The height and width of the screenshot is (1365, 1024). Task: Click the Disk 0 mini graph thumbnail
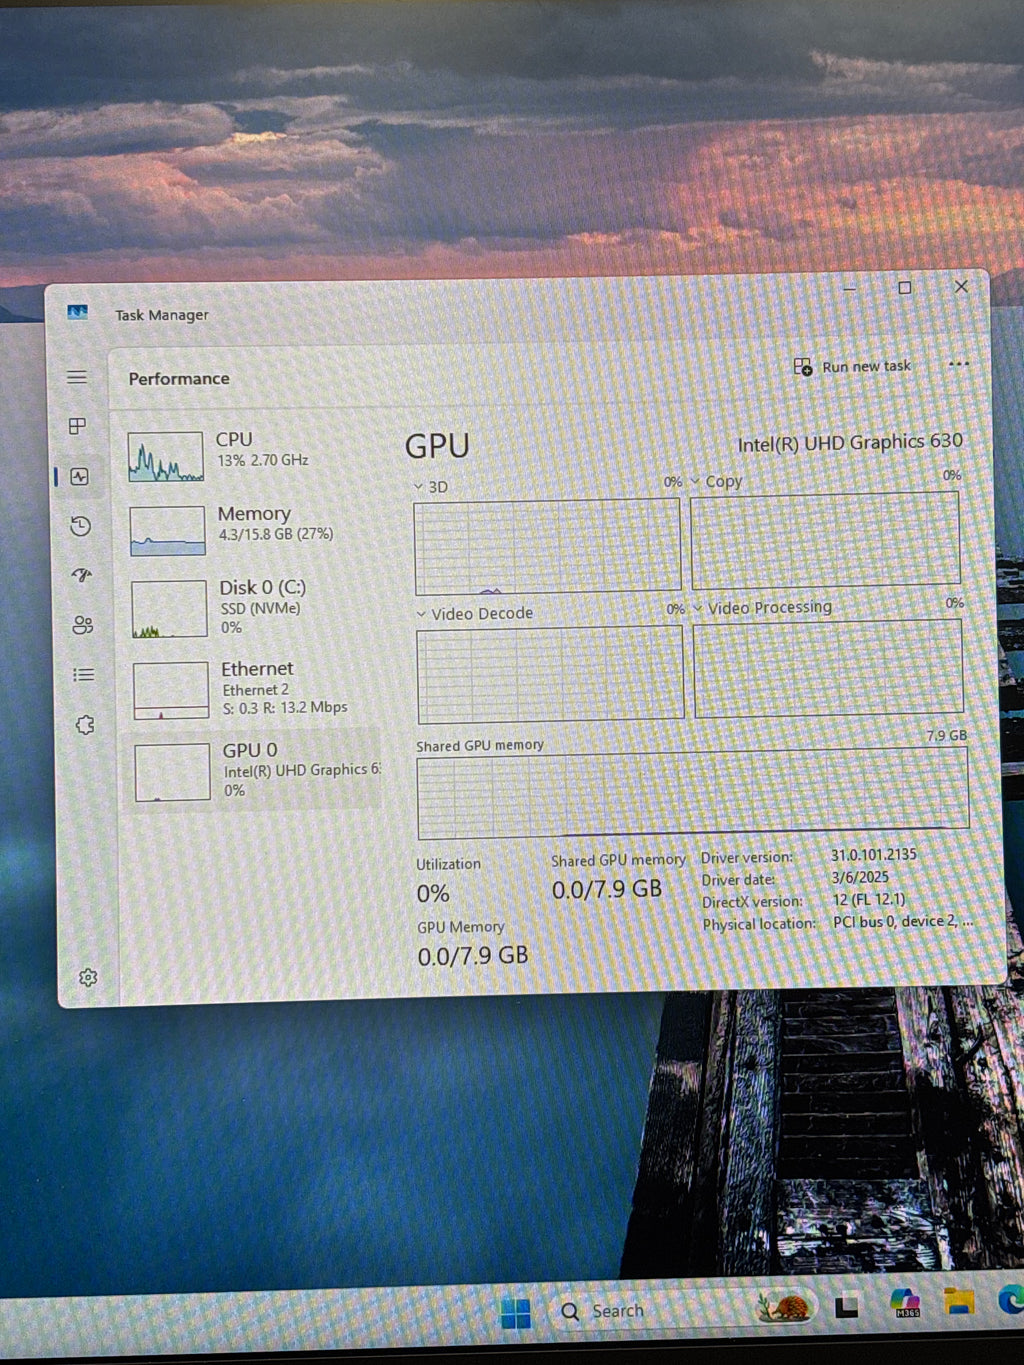170,609
